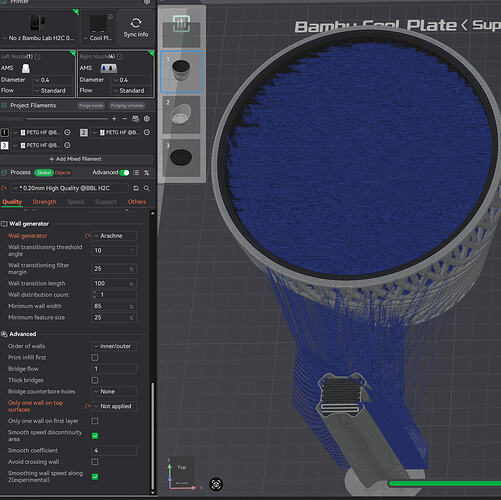Viewport: 501px width, 500px height.
Task: Open Order of walls dropdown
Action: coord(114,346)
